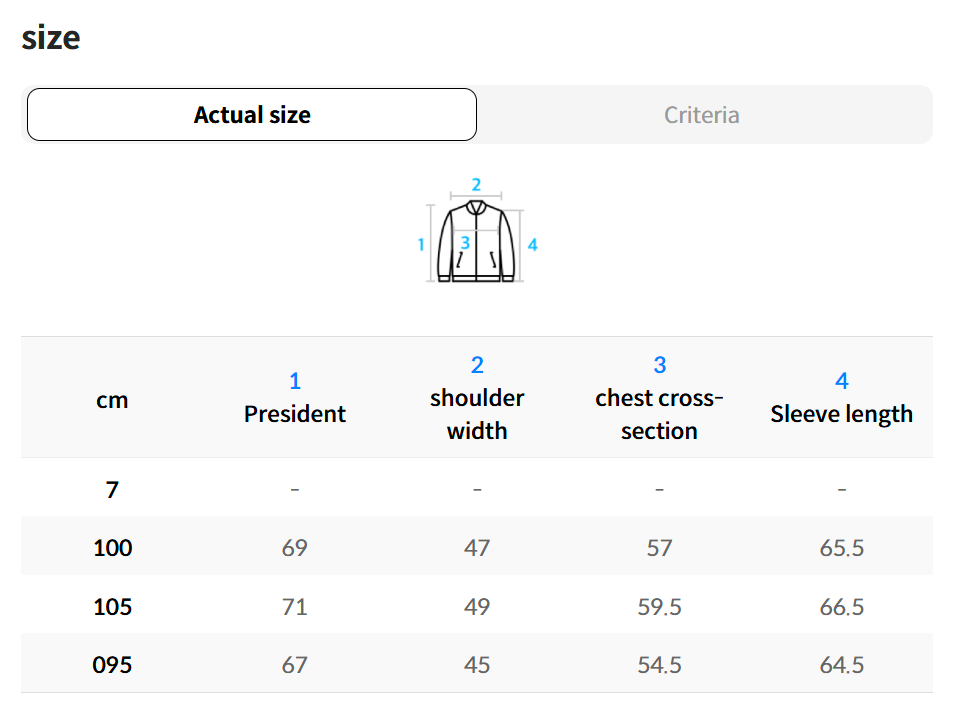Click the number 4 right of the jacket

(533, 245)
